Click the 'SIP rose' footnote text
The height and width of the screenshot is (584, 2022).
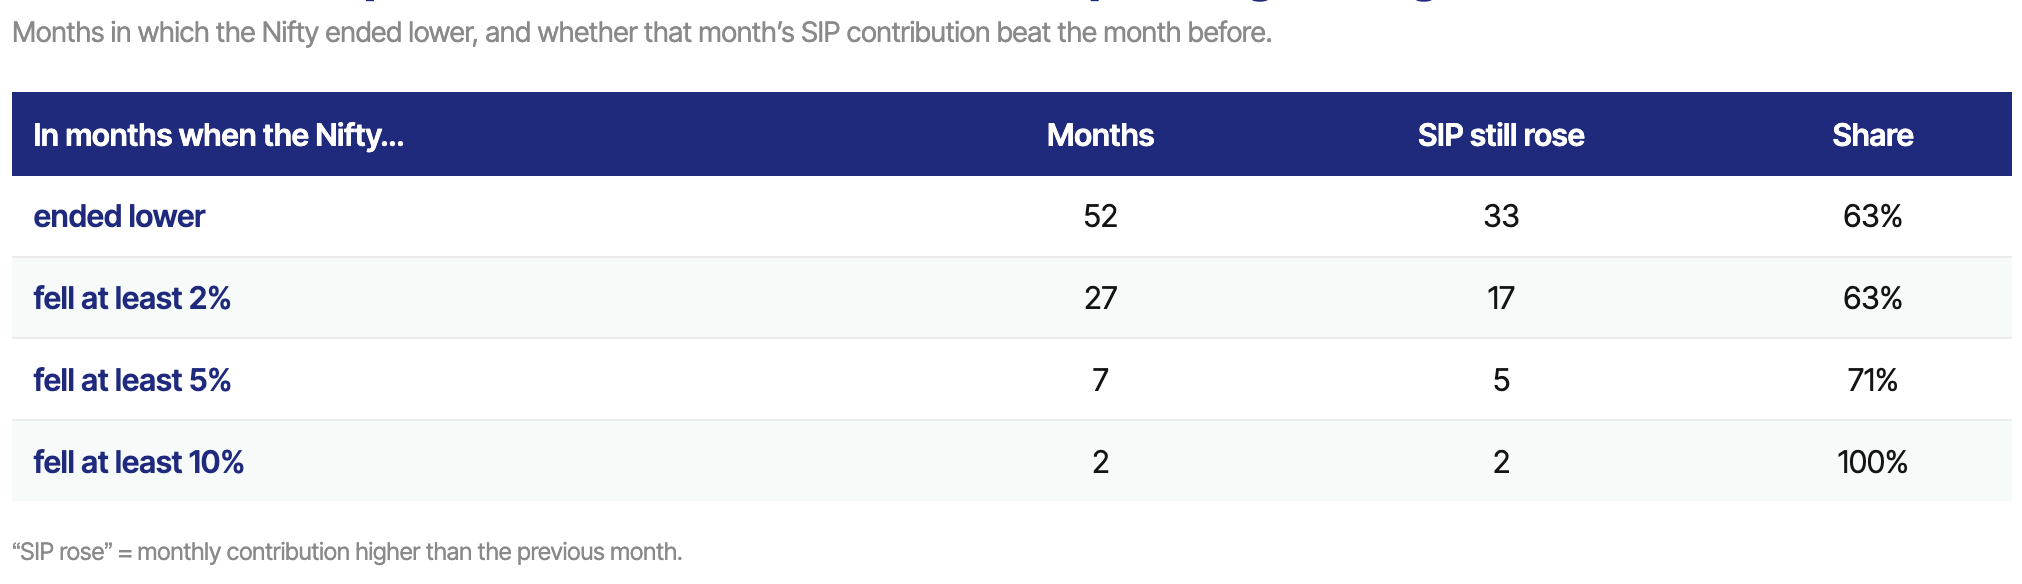pos(347,552)
